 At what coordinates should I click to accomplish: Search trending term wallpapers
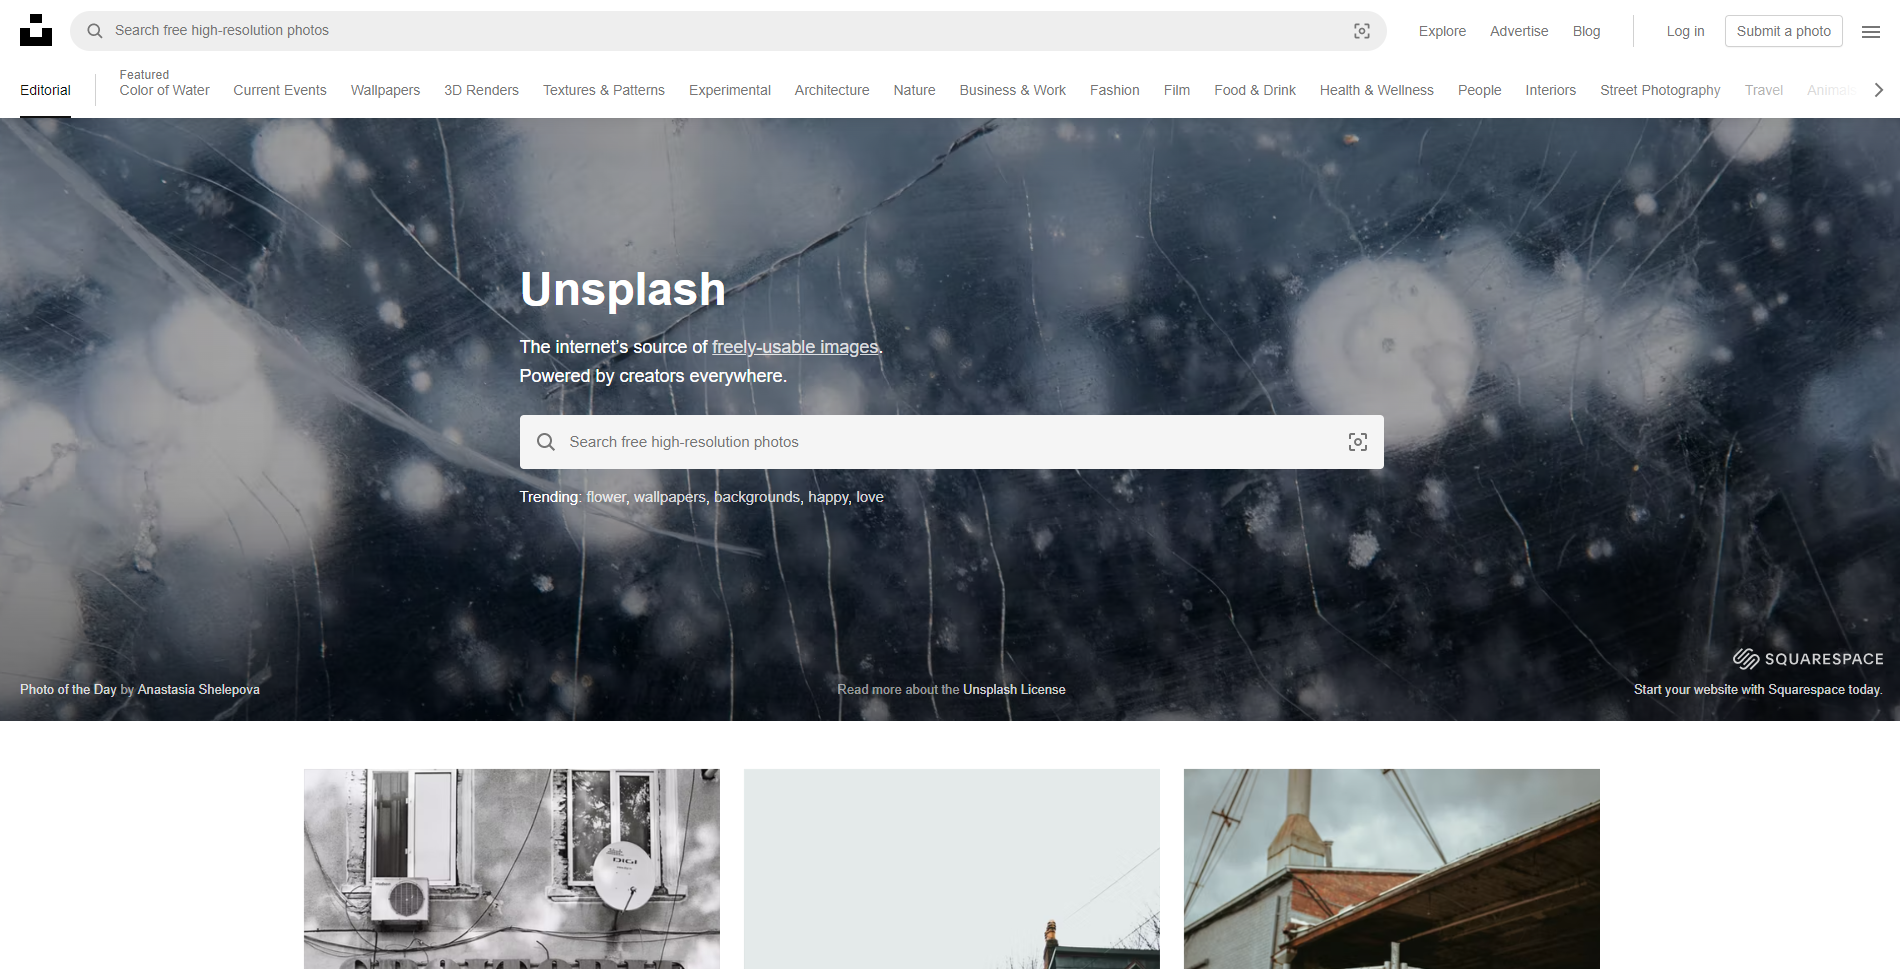coord(670,497)
